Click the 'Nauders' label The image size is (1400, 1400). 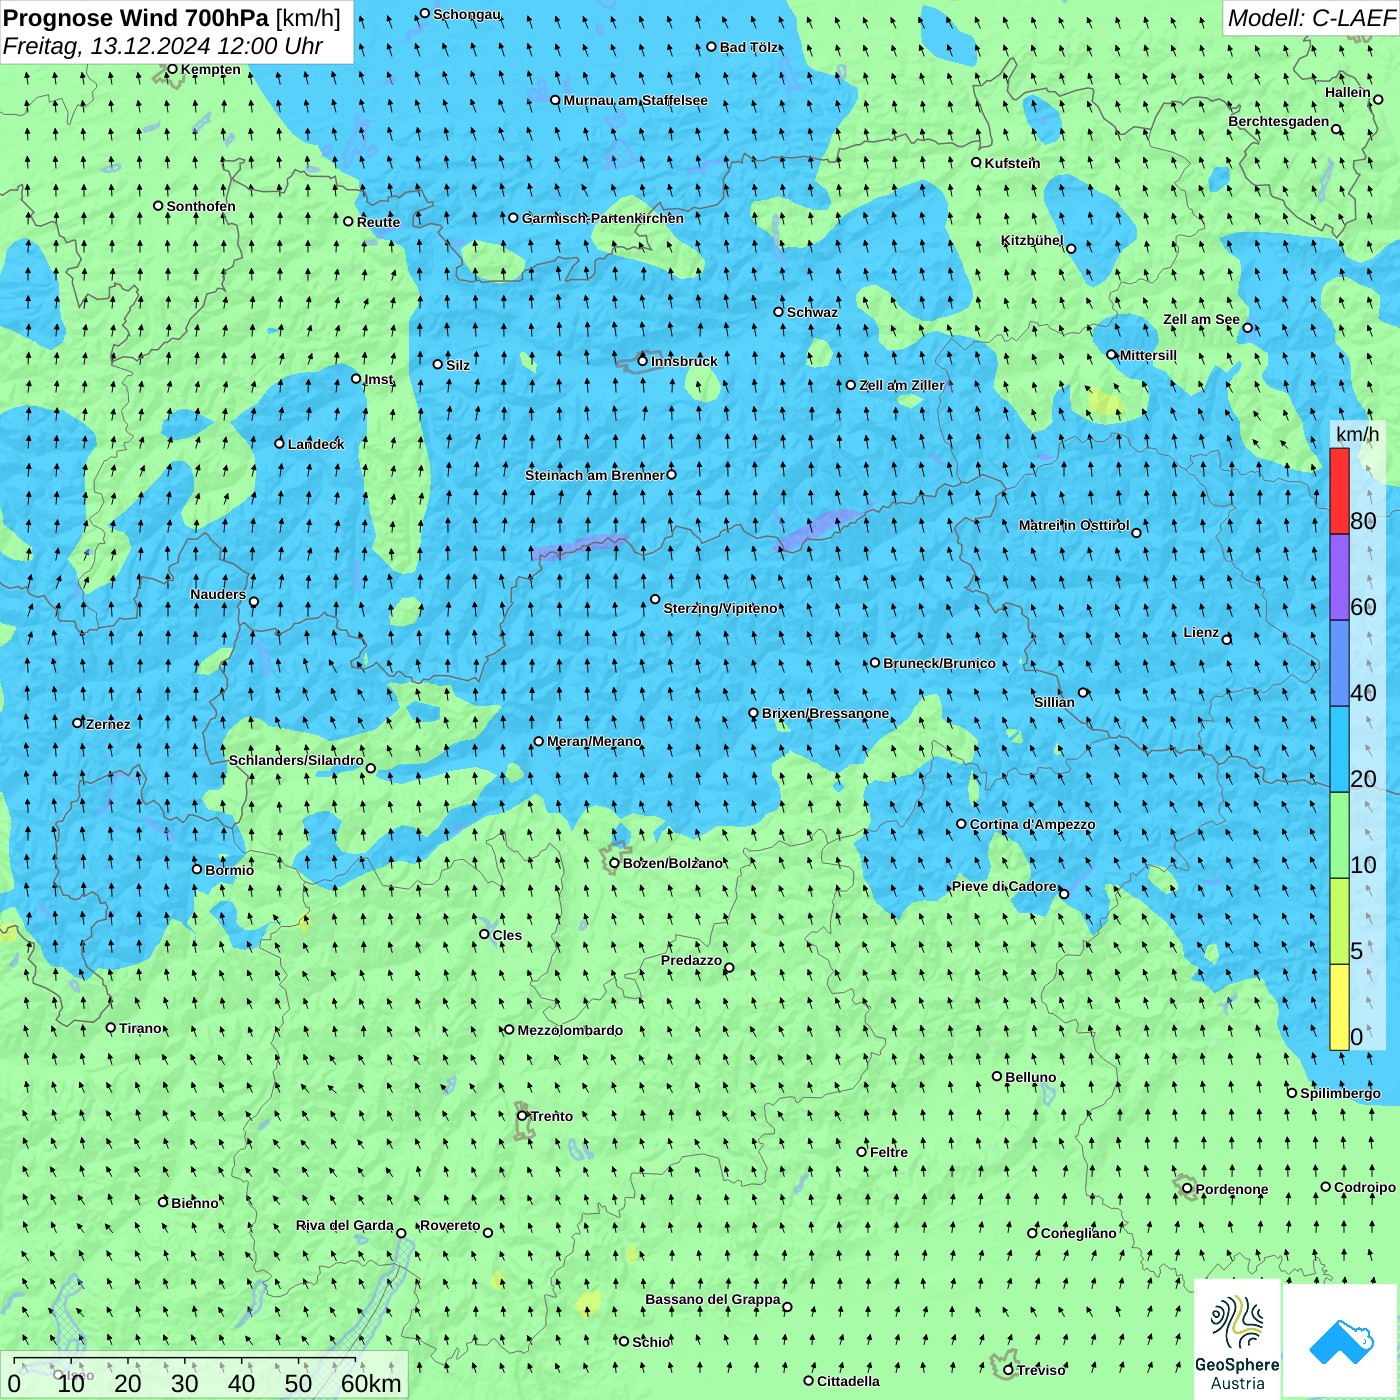[x=217, y=594]
